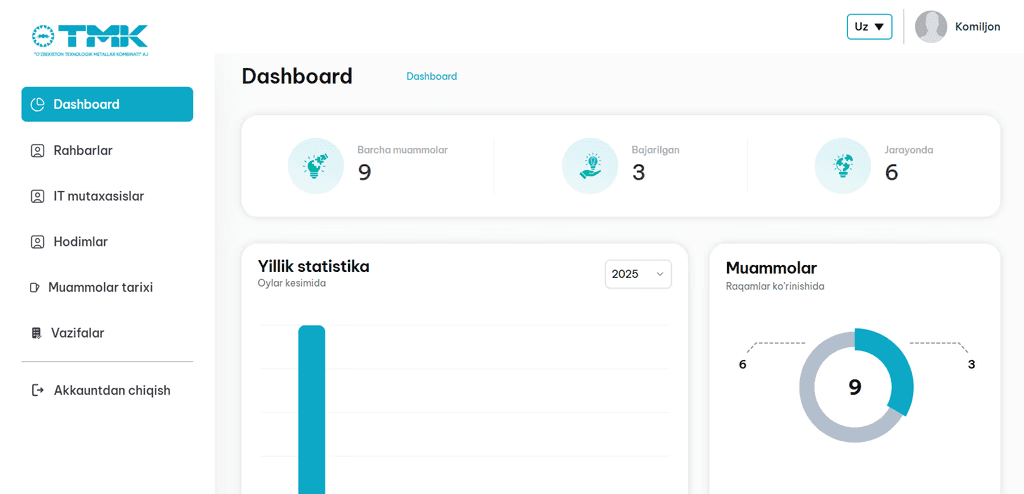Click the Komiljon username
Image resolution: width=1024 pixels, height=494 pixels.
[978, 27]
